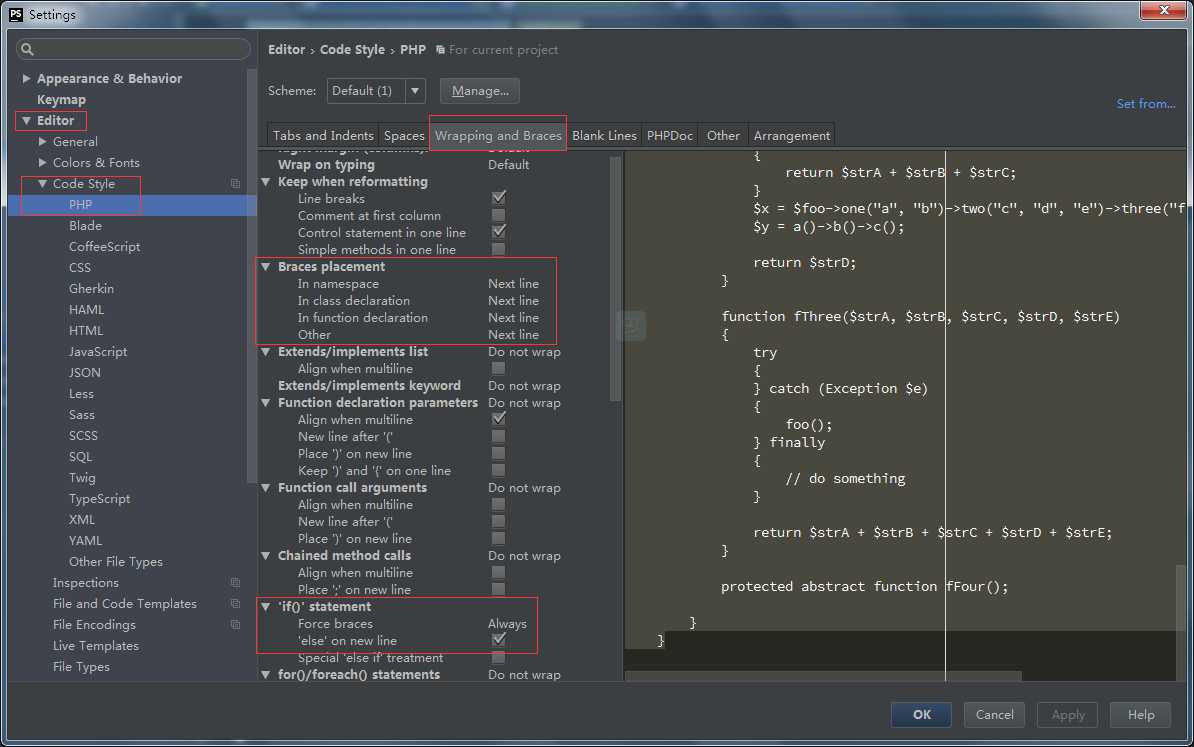Click the 'For current project' icon

point(440,49)
